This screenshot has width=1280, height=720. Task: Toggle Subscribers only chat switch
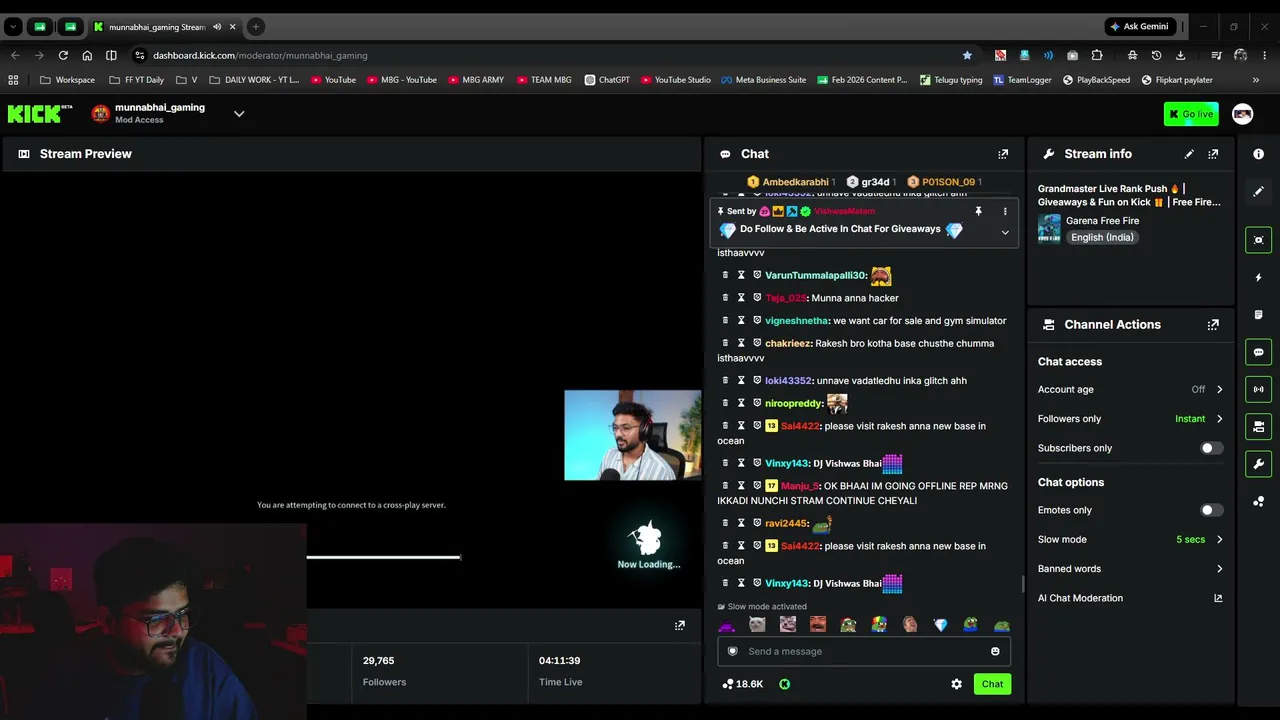1211,448
